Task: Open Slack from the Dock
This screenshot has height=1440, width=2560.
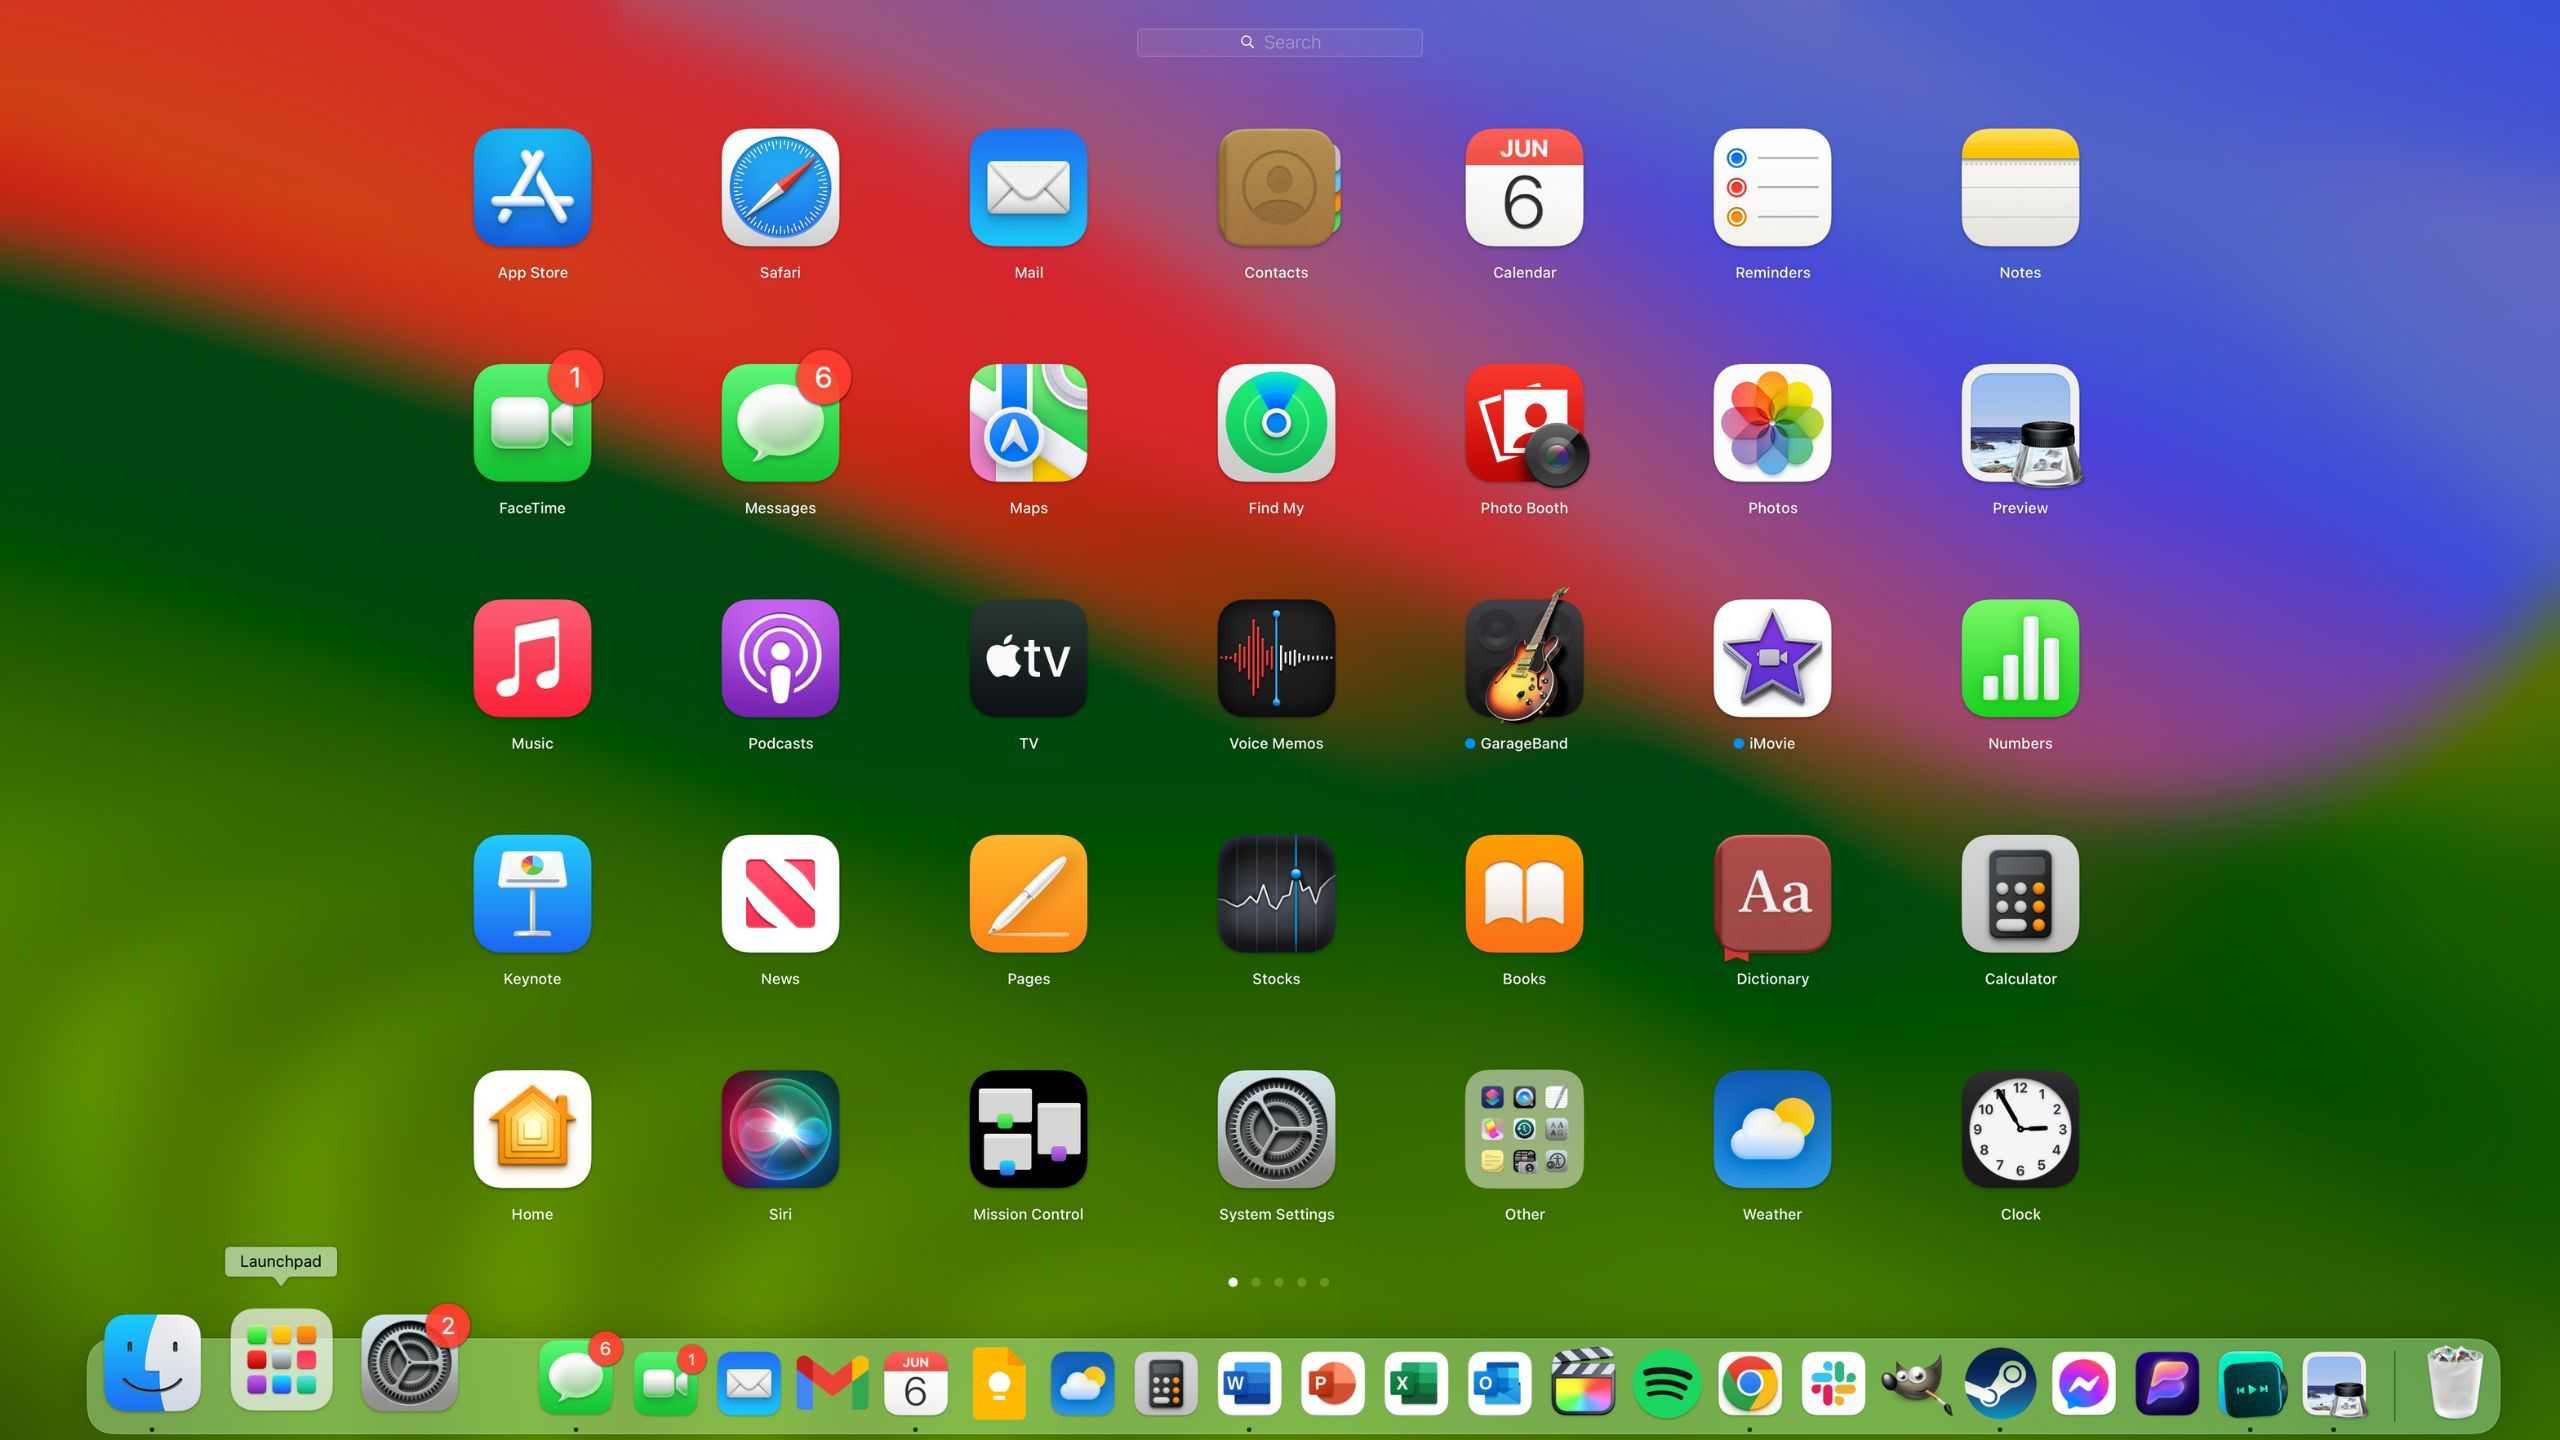Action: (1833, 1384)
